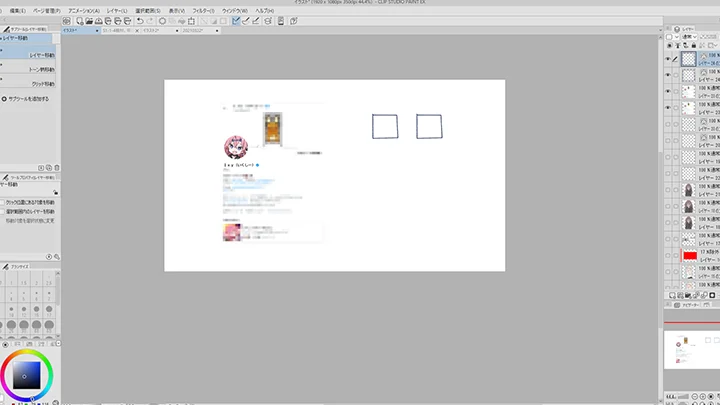
Task: Click the レイヤー panel tab
Action: click(684, 29)
